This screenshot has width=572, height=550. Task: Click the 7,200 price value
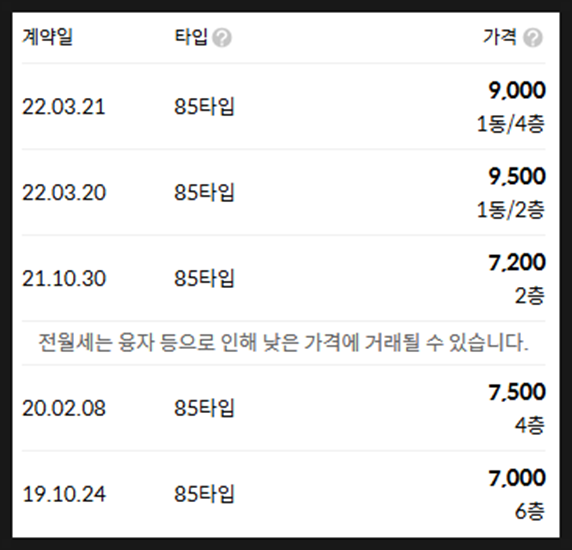tap(517, 262)
